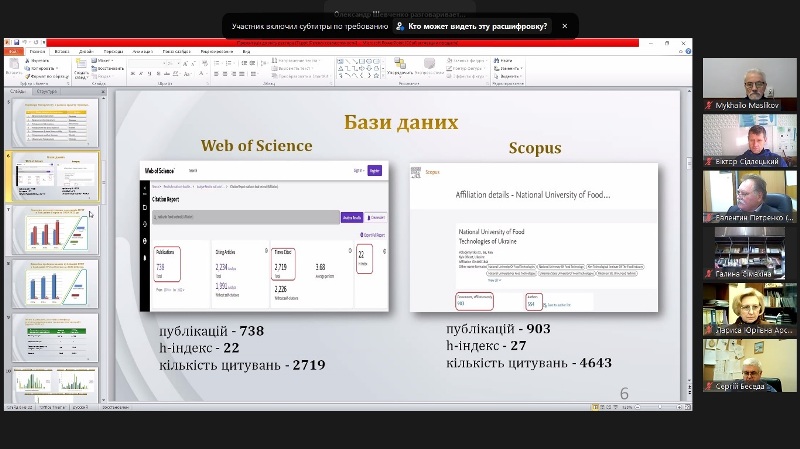Click Mykhailo Maslikov's video tile
Image resolution: width=800 pixels, height=449 pixels.
pyautogui.click(x=749, y=84)
